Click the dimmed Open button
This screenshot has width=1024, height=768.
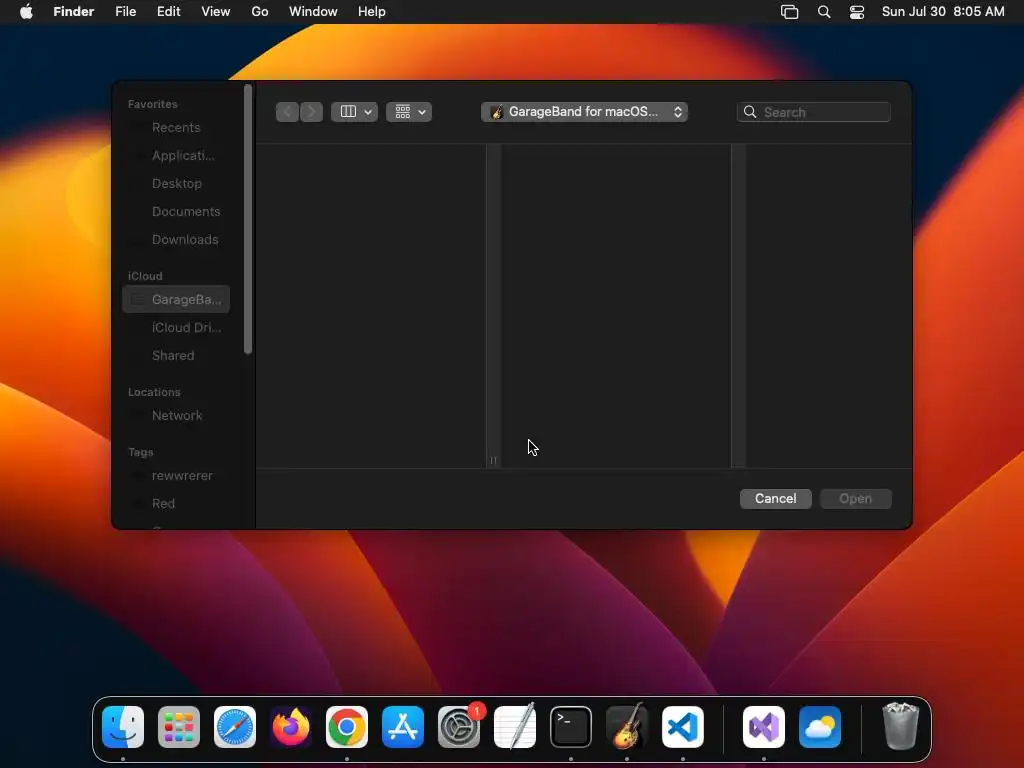[856, 499]
